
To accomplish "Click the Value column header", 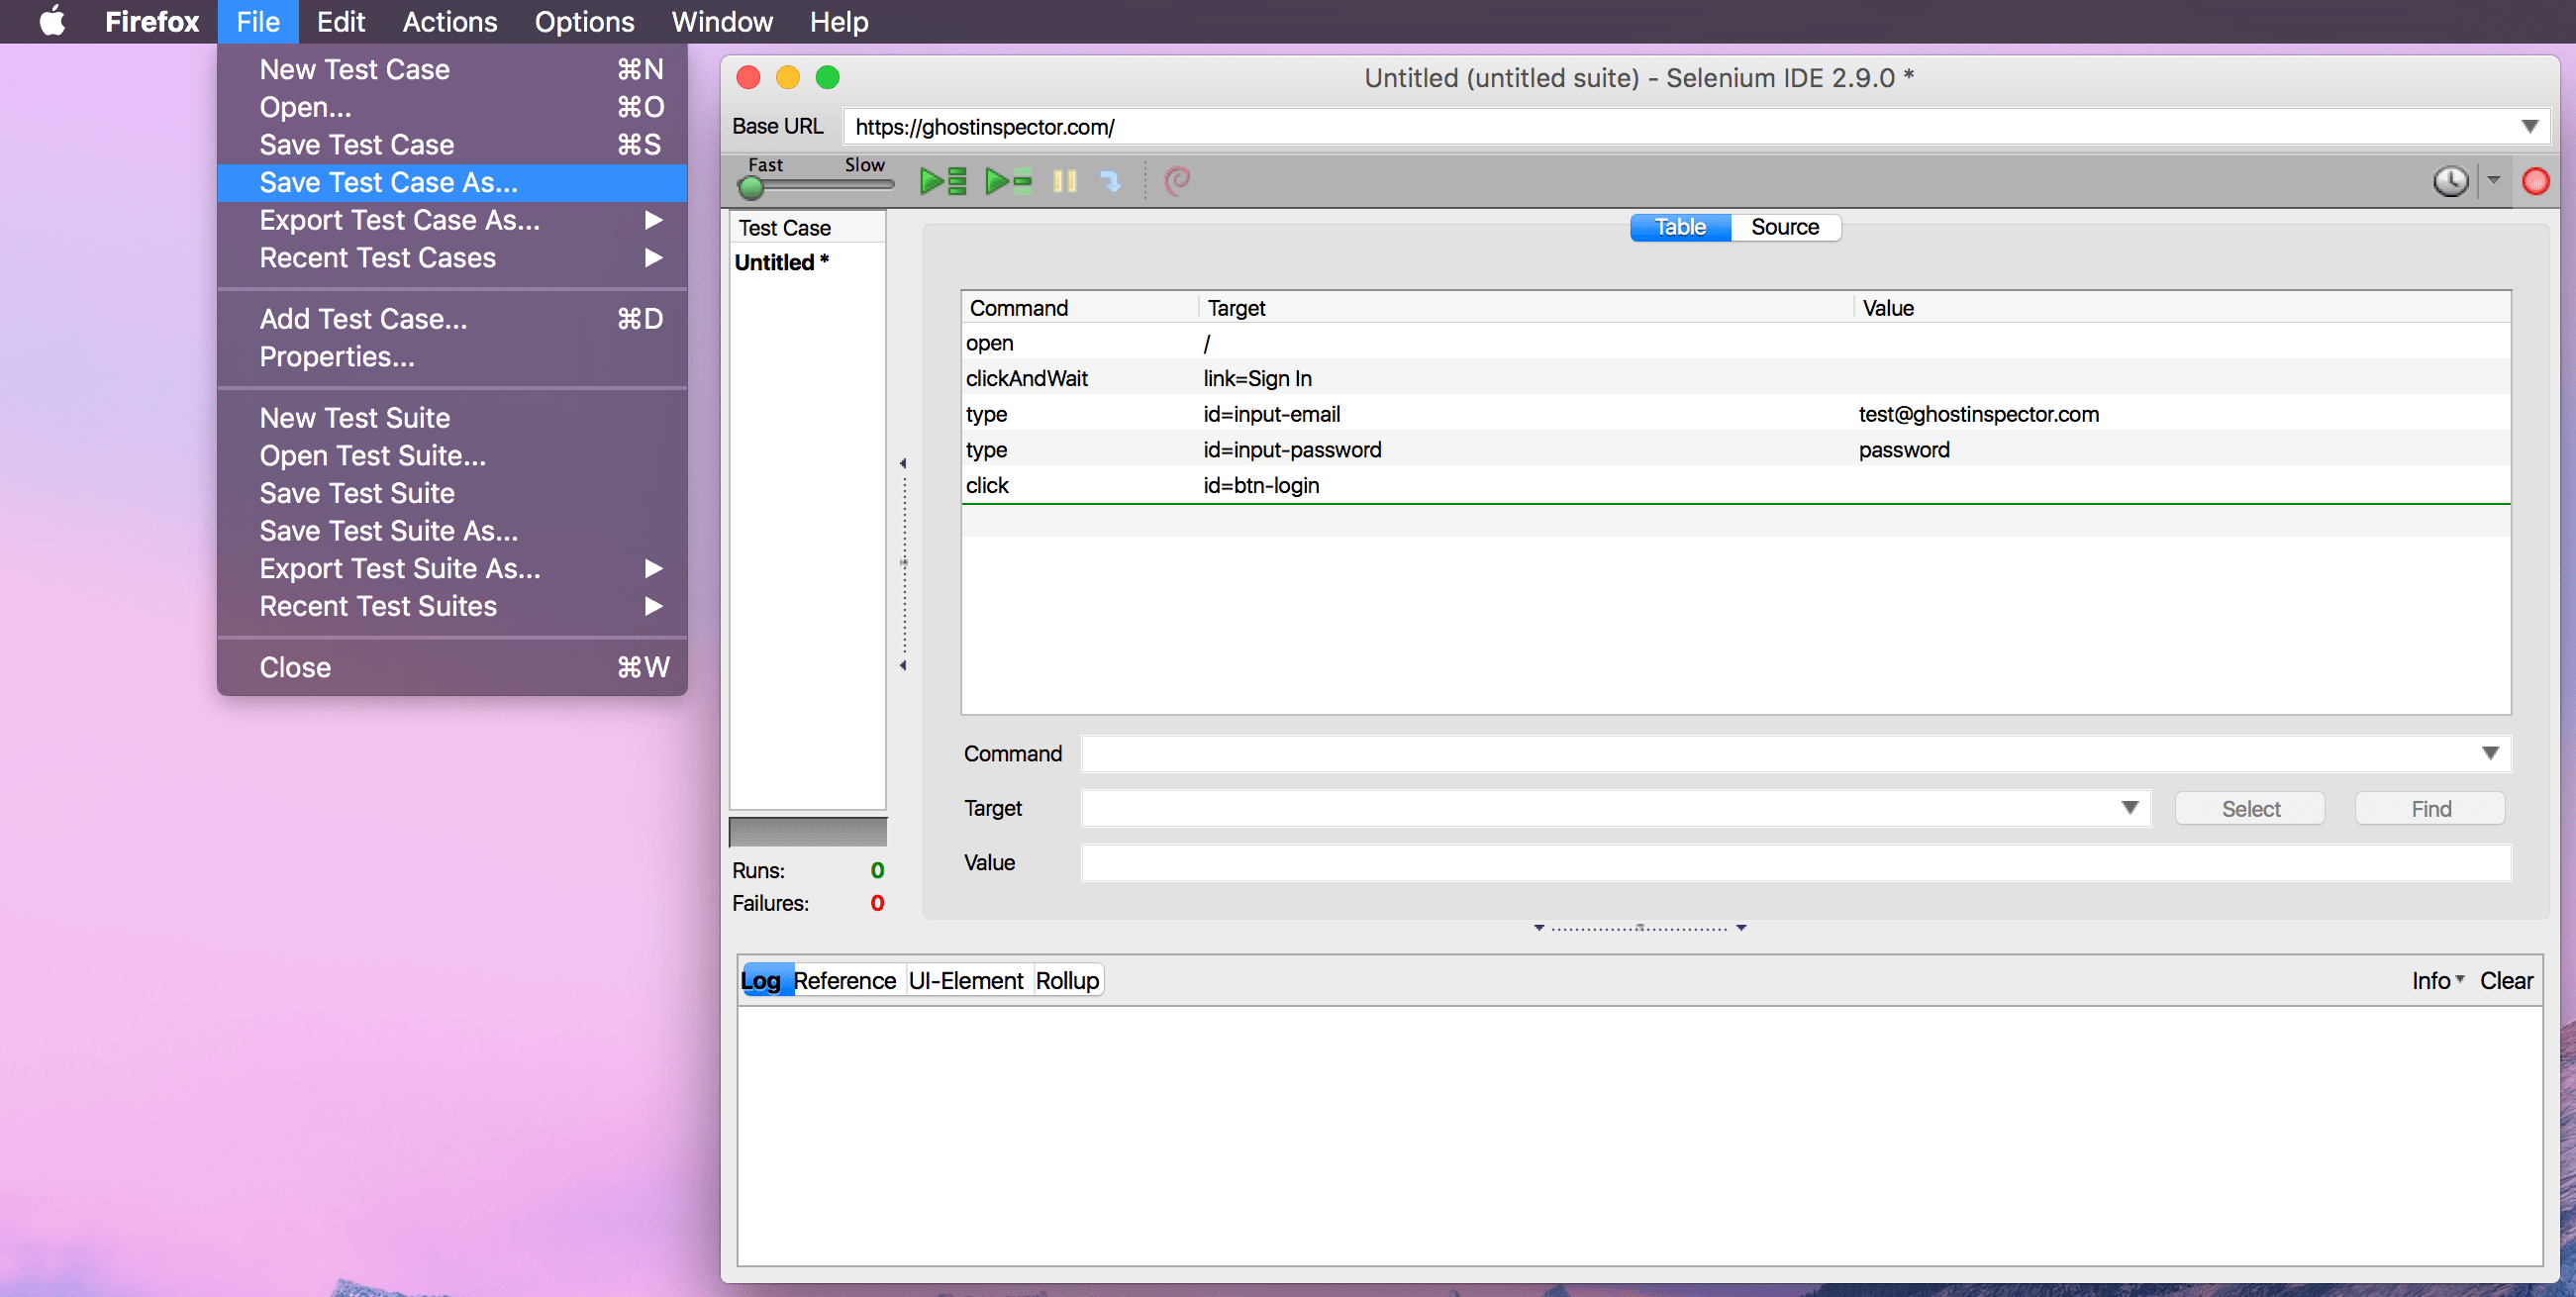I will (x=2182, y=308).
